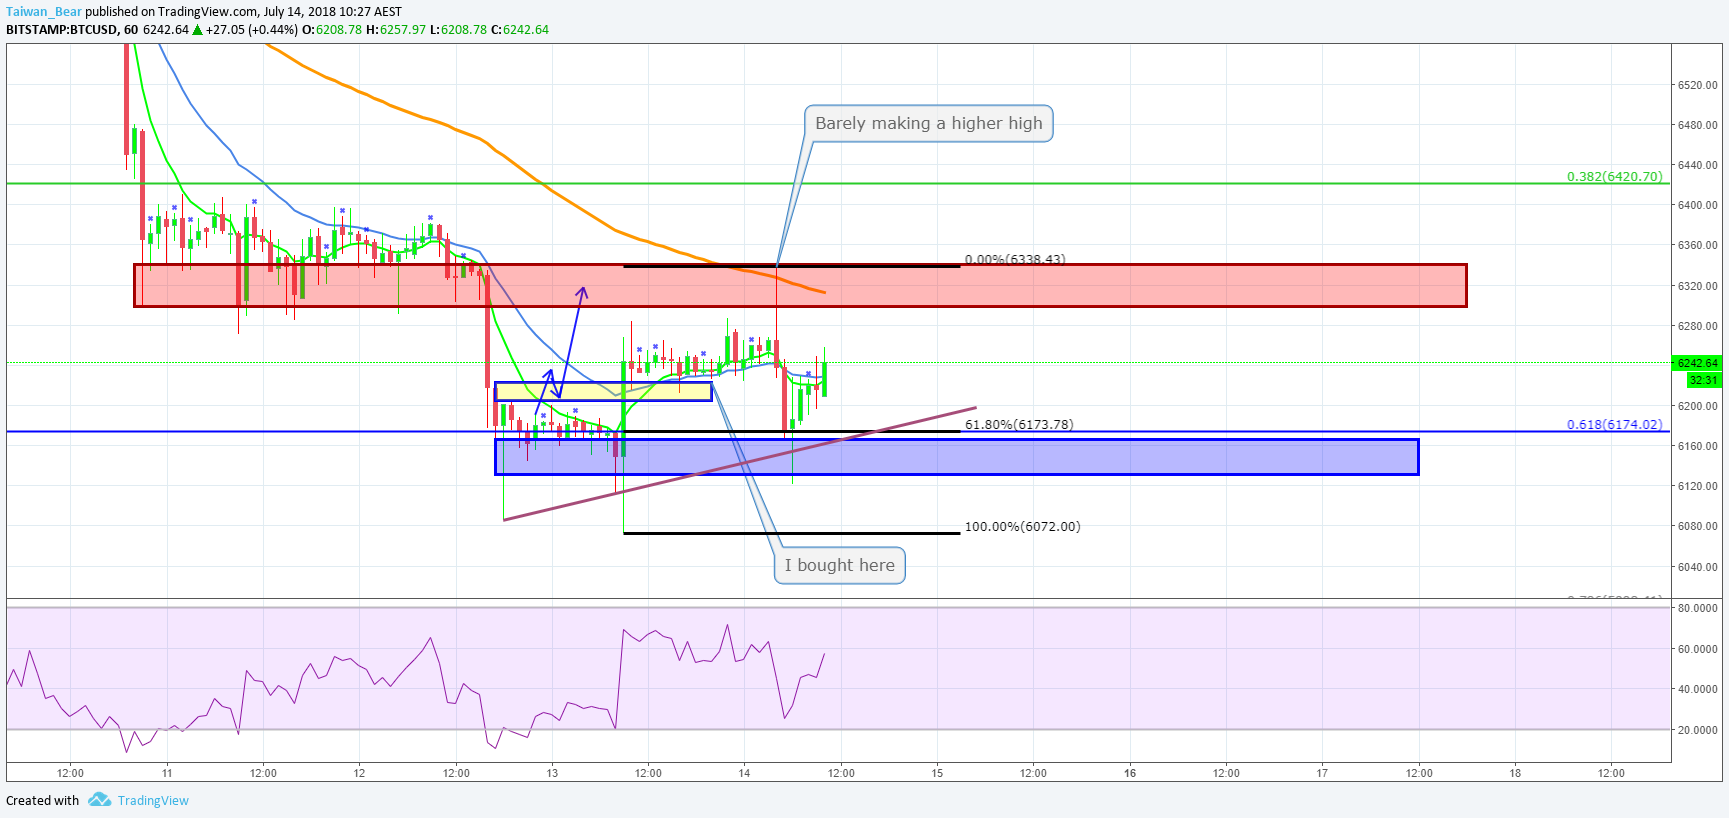Click the 0.618(6174.02) Fibonacci label
The image size is (1729, 818).
tap(1614, 424)
